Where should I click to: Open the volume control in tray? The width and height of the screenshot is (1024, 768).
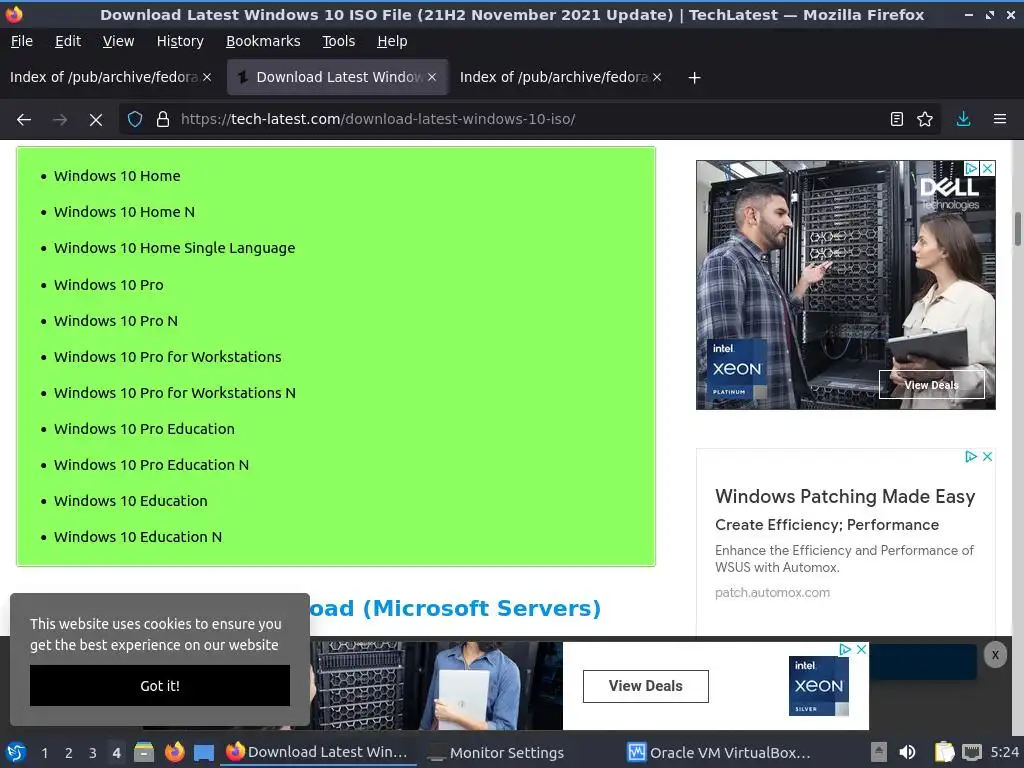907,752
